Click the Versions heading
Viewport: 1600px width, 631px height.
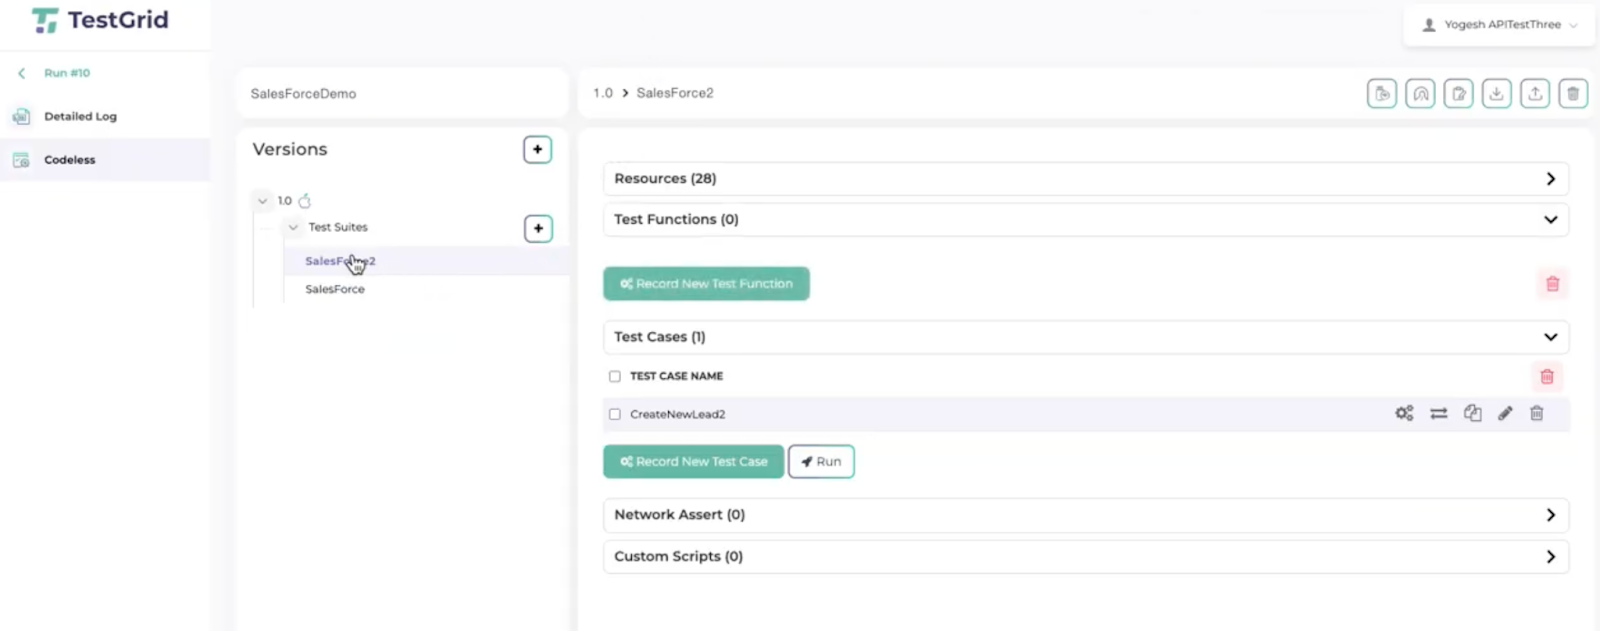pyautogui.click(x=290, y=149)
